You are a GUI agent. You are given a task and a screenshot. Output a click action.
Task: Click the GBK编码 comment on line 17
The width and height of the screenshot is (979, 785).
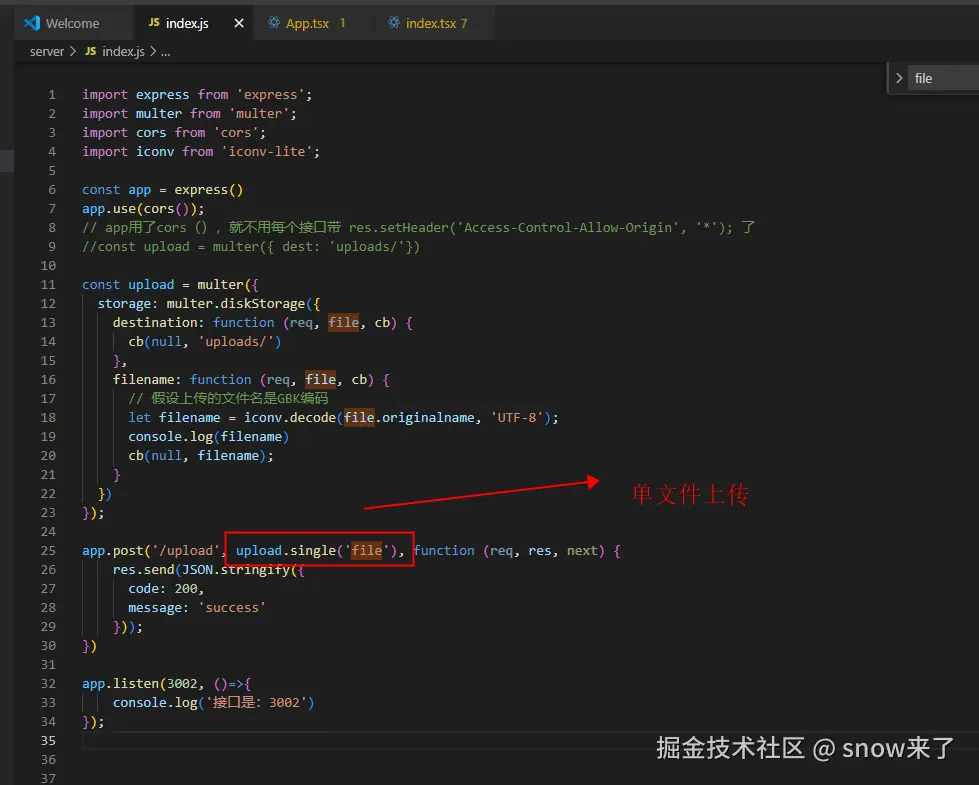coord(228,398)
